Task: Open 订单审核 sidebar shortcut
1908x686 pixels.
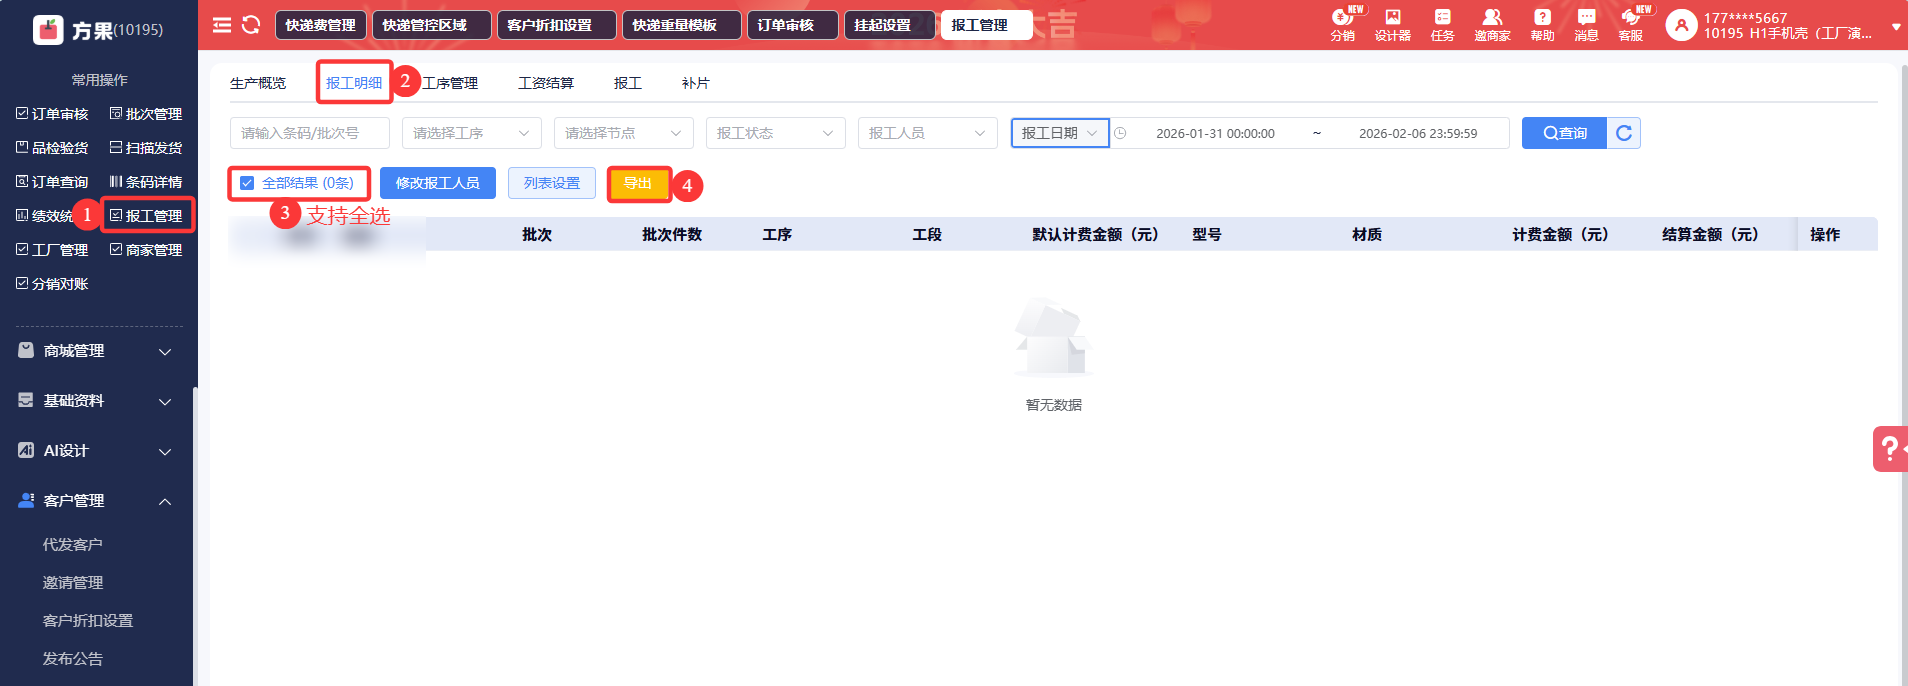Action: click(53, 114)
